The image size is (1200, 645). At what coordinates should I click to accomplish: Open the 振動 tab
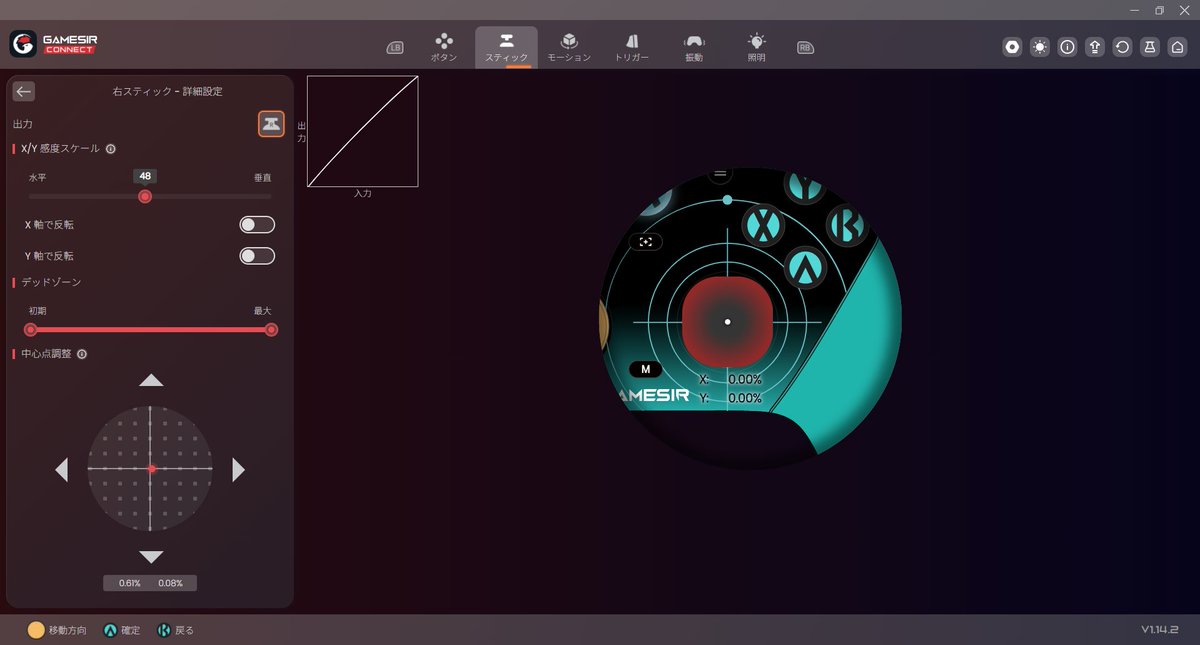pos(693,48)
